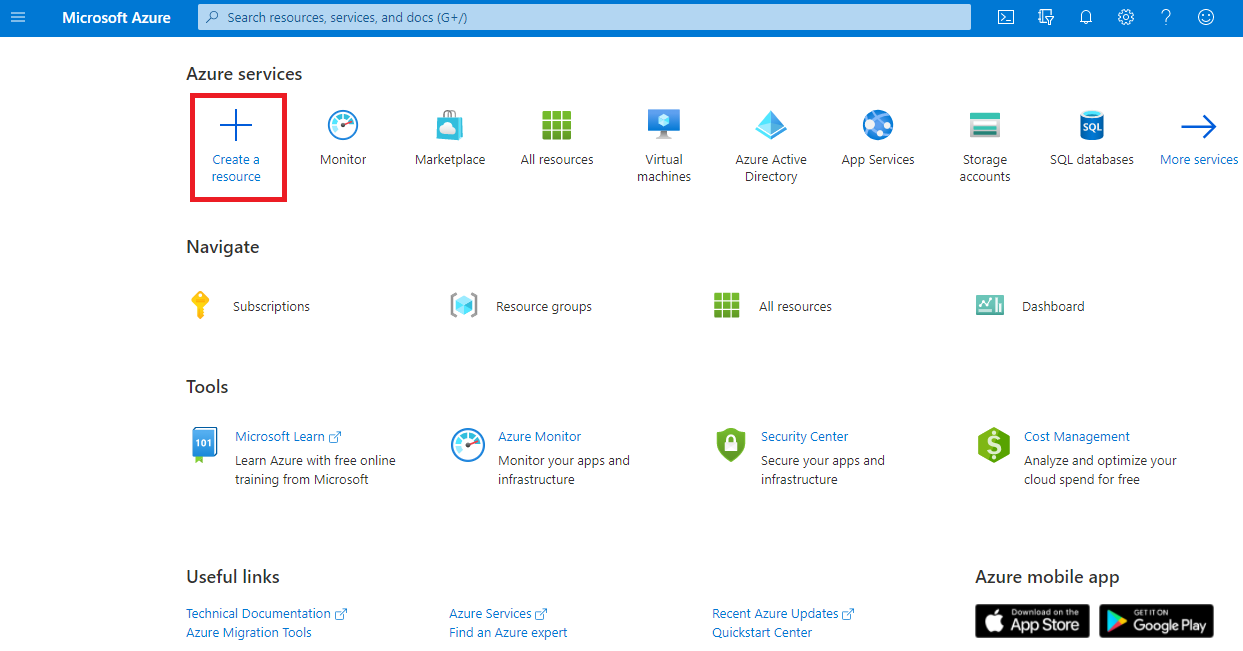Open the Security Center link
Image resolution: width=1243 pixels, height=651 pixels.
[804, 437]
